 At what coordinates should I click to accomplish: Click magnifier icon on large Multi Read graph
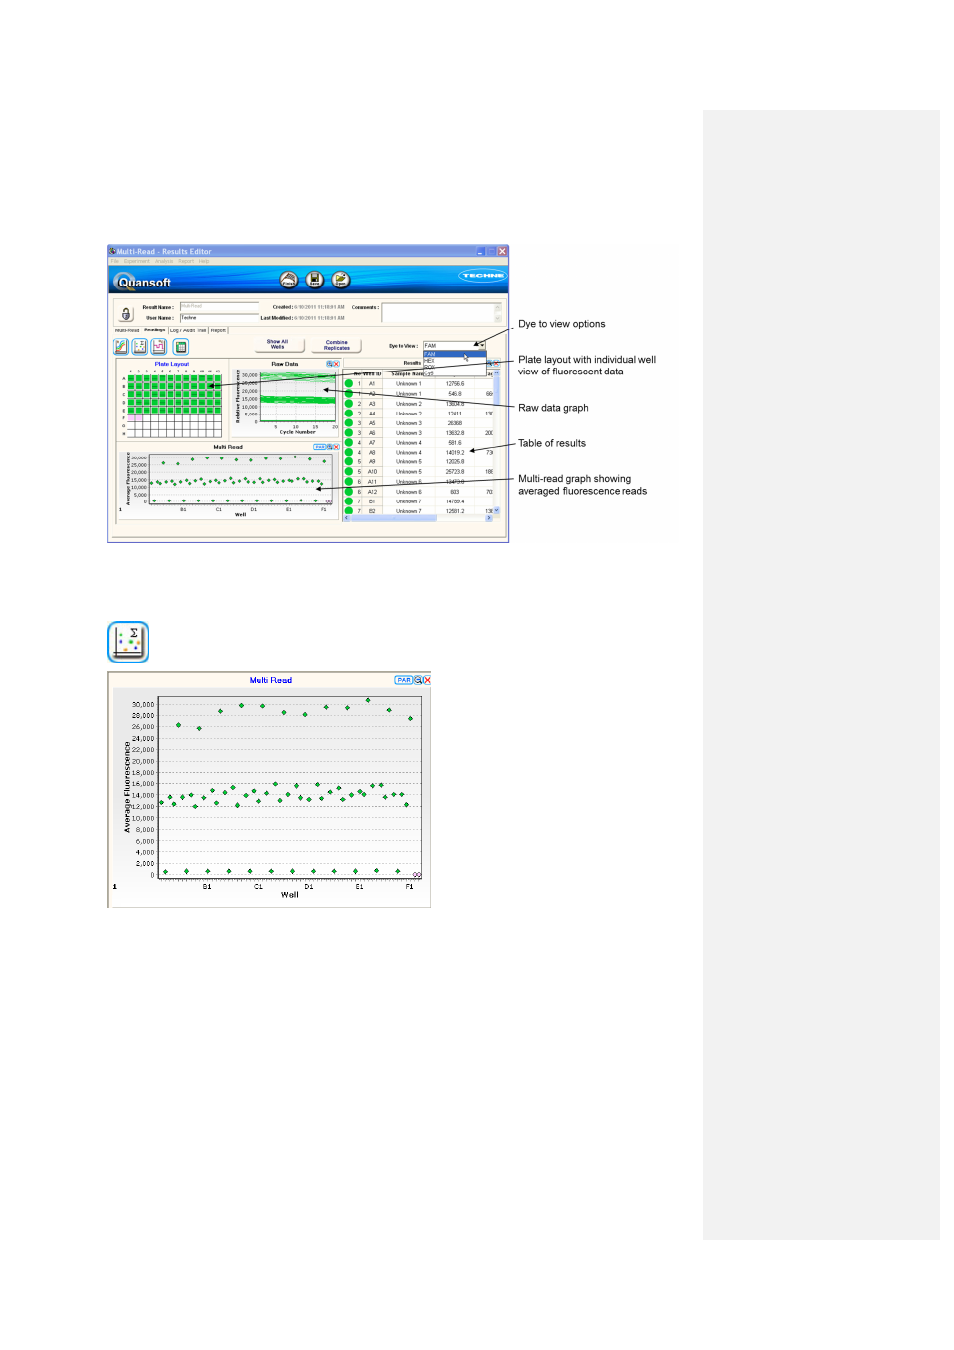click(x=418, y=680)
